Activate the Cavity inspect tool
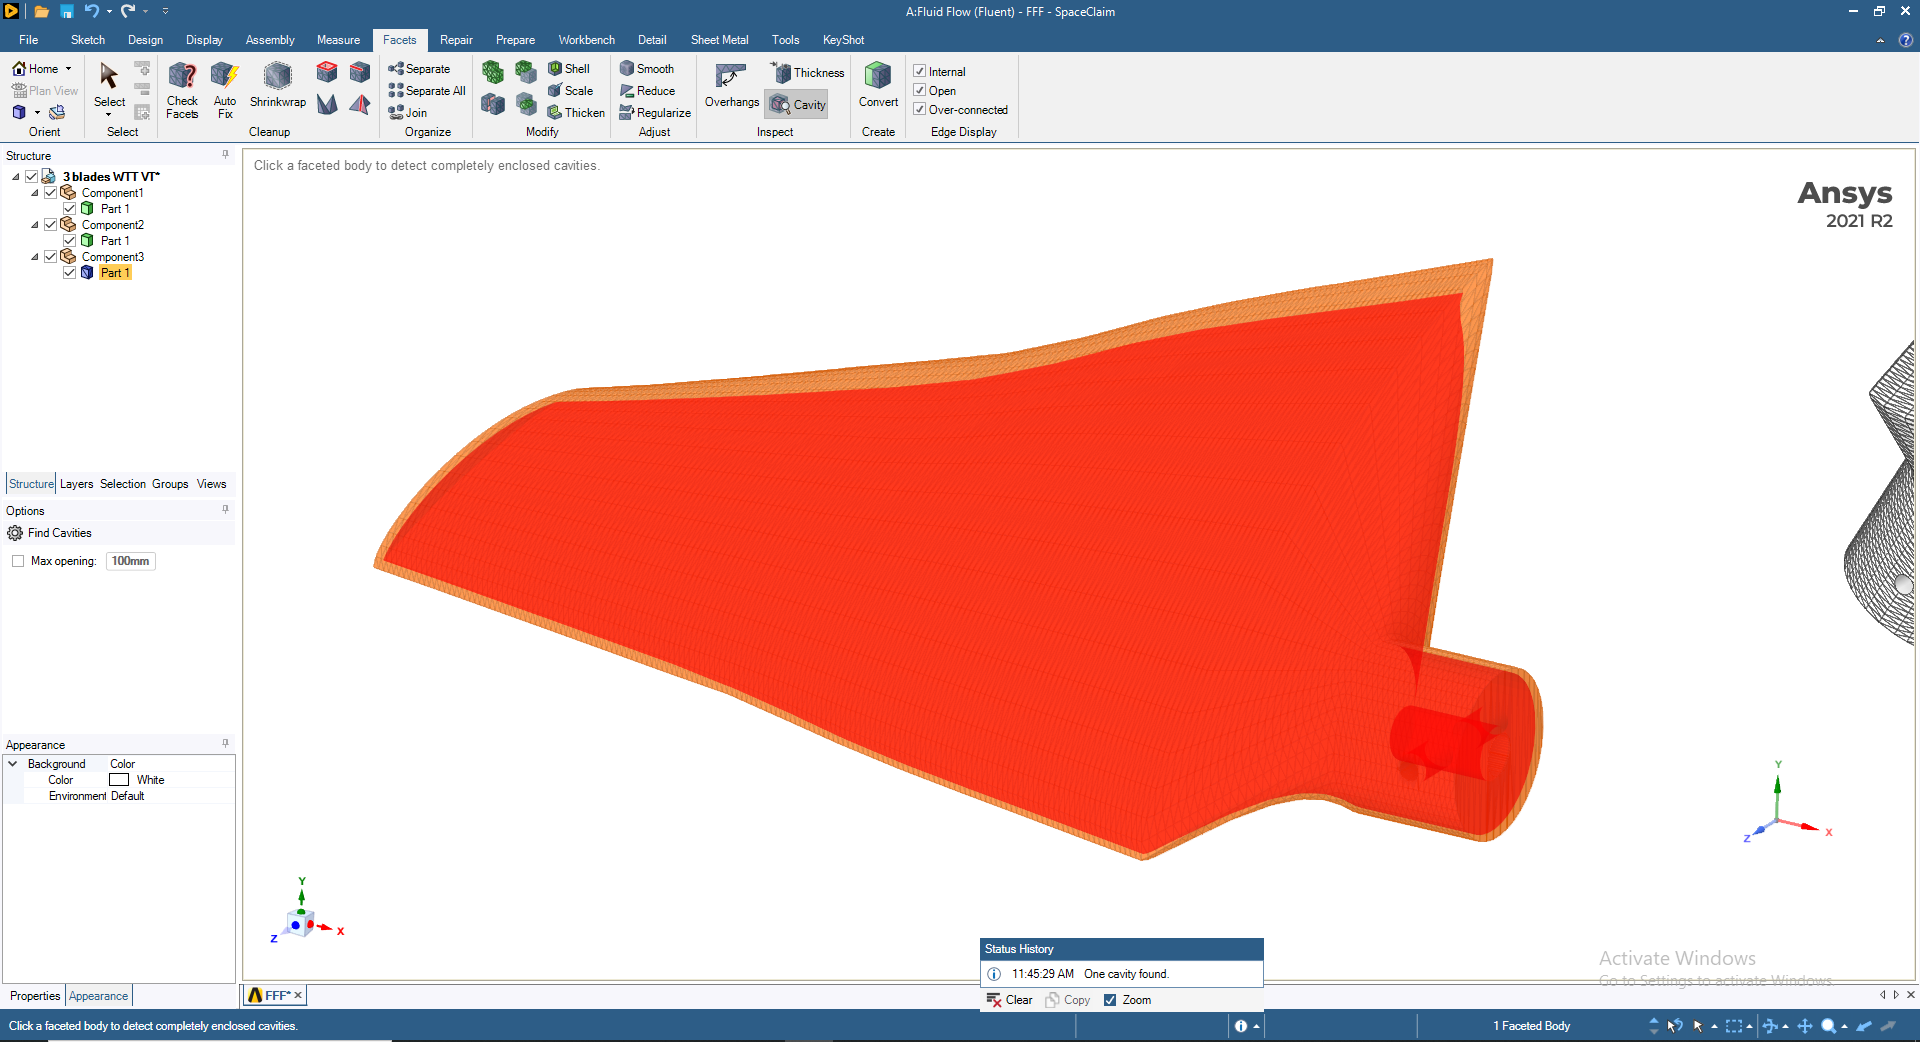Screen dimensions: 1920x1042 (797, 104)
